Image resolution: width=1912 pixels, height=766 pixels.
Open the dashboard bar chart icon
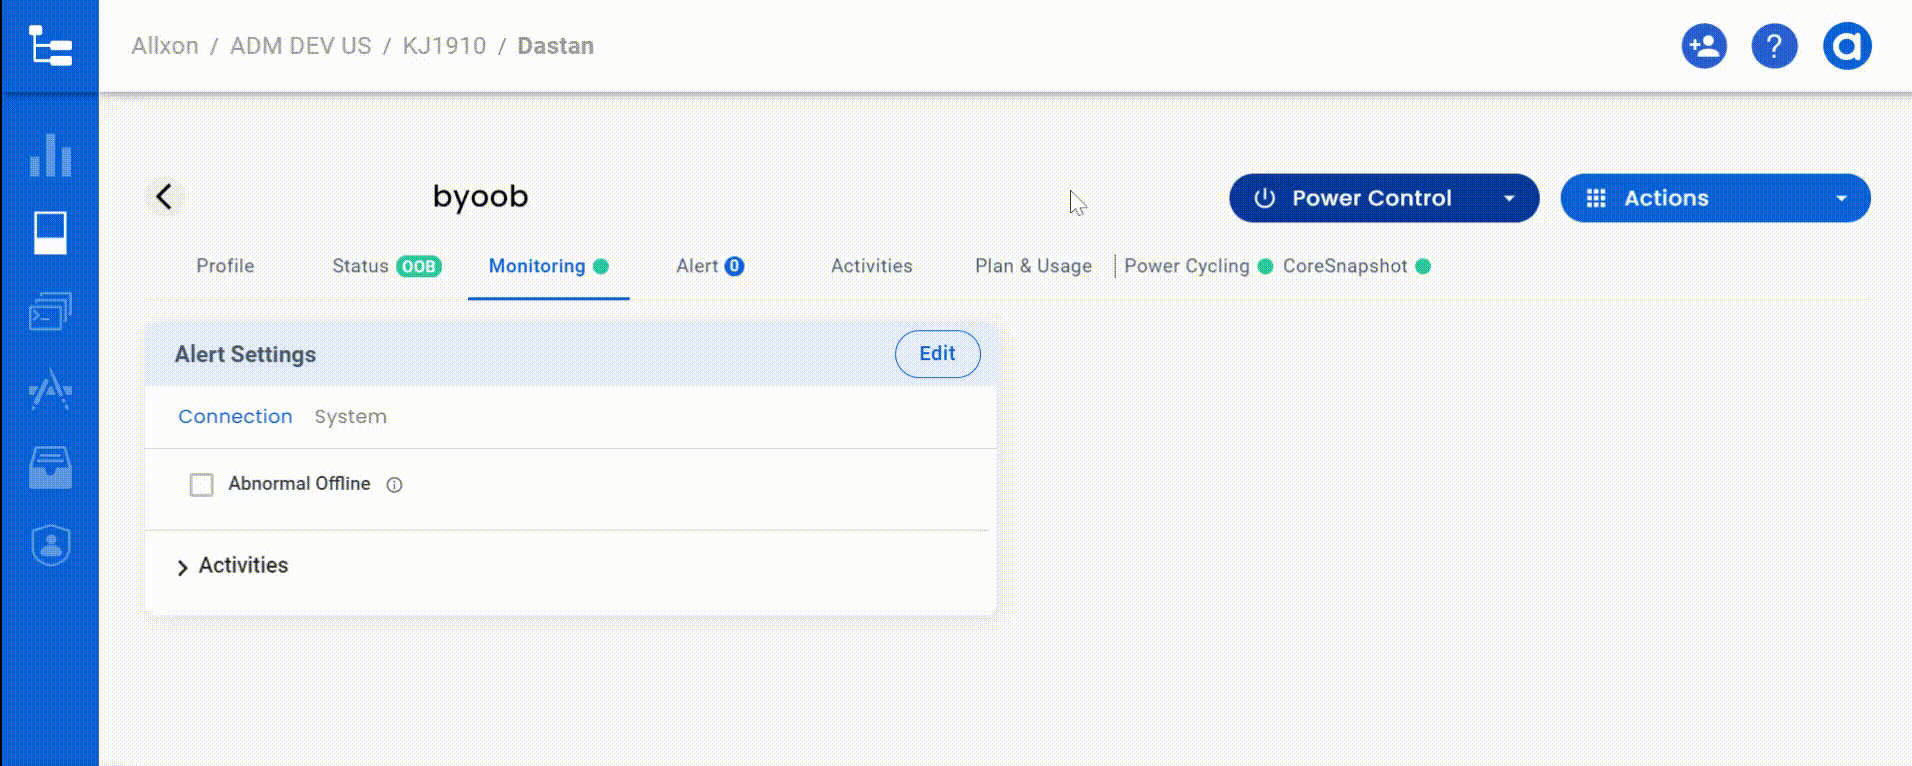coord(50,155)
